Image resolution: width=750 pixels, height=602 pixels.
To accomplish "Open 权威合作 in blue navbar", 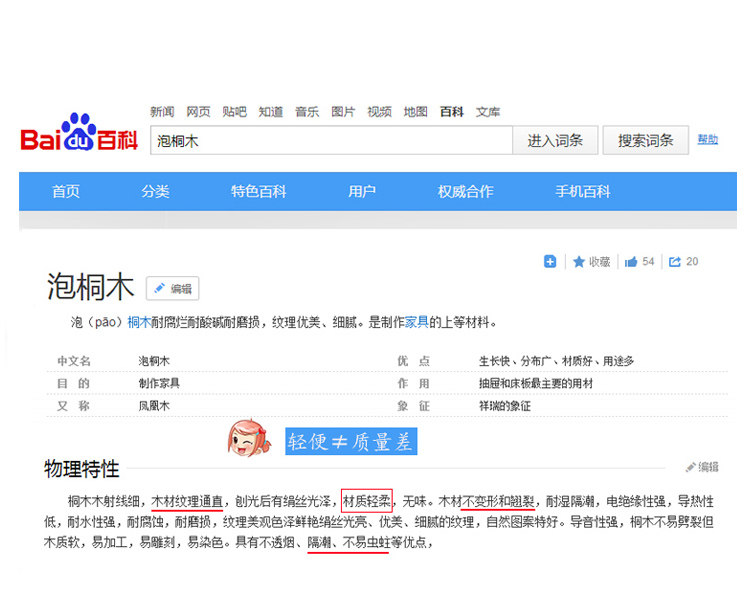I will coord(465,191).
